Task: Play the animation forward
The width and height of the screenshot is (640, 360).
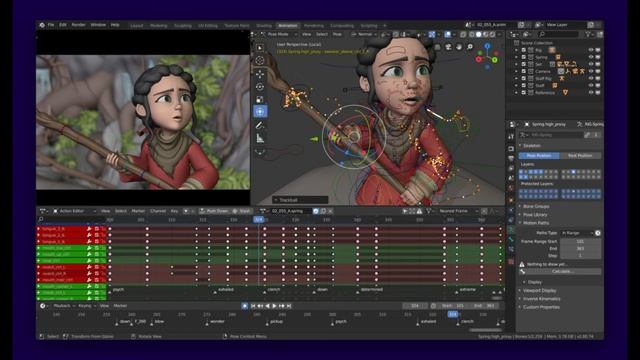Action: click(x=274, y=306)
